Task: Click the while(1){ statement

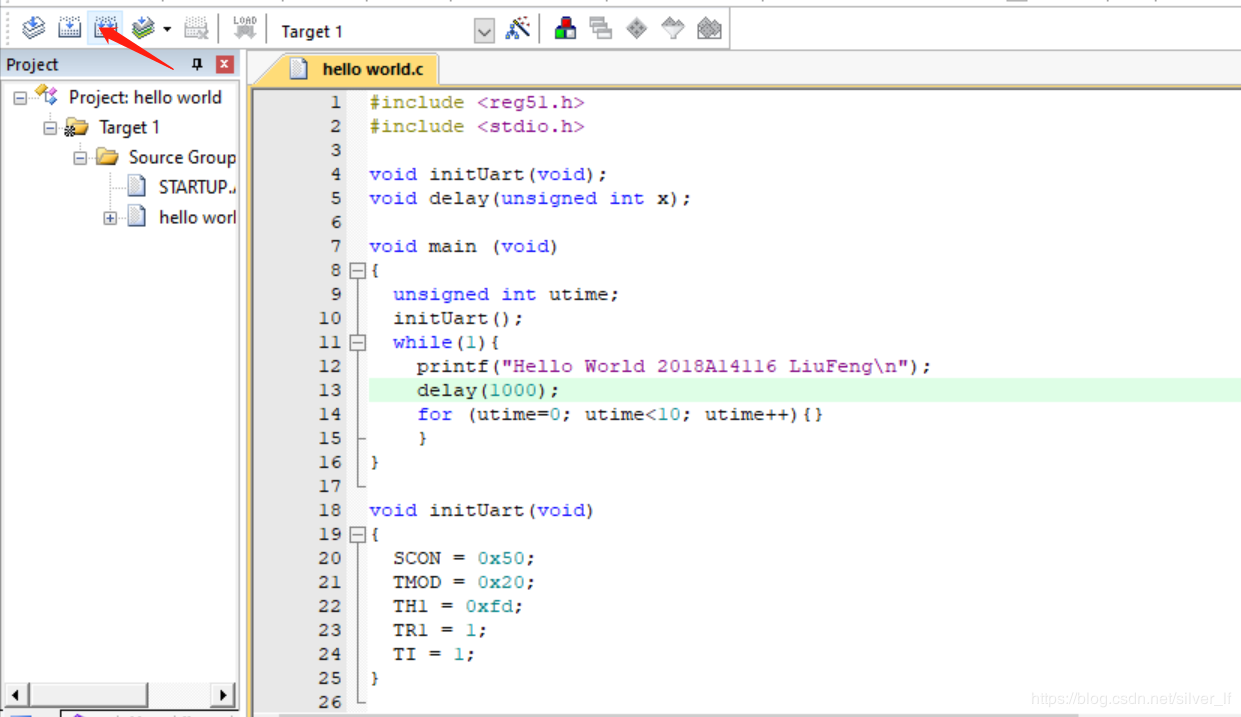Action: [x=446, y=342]
